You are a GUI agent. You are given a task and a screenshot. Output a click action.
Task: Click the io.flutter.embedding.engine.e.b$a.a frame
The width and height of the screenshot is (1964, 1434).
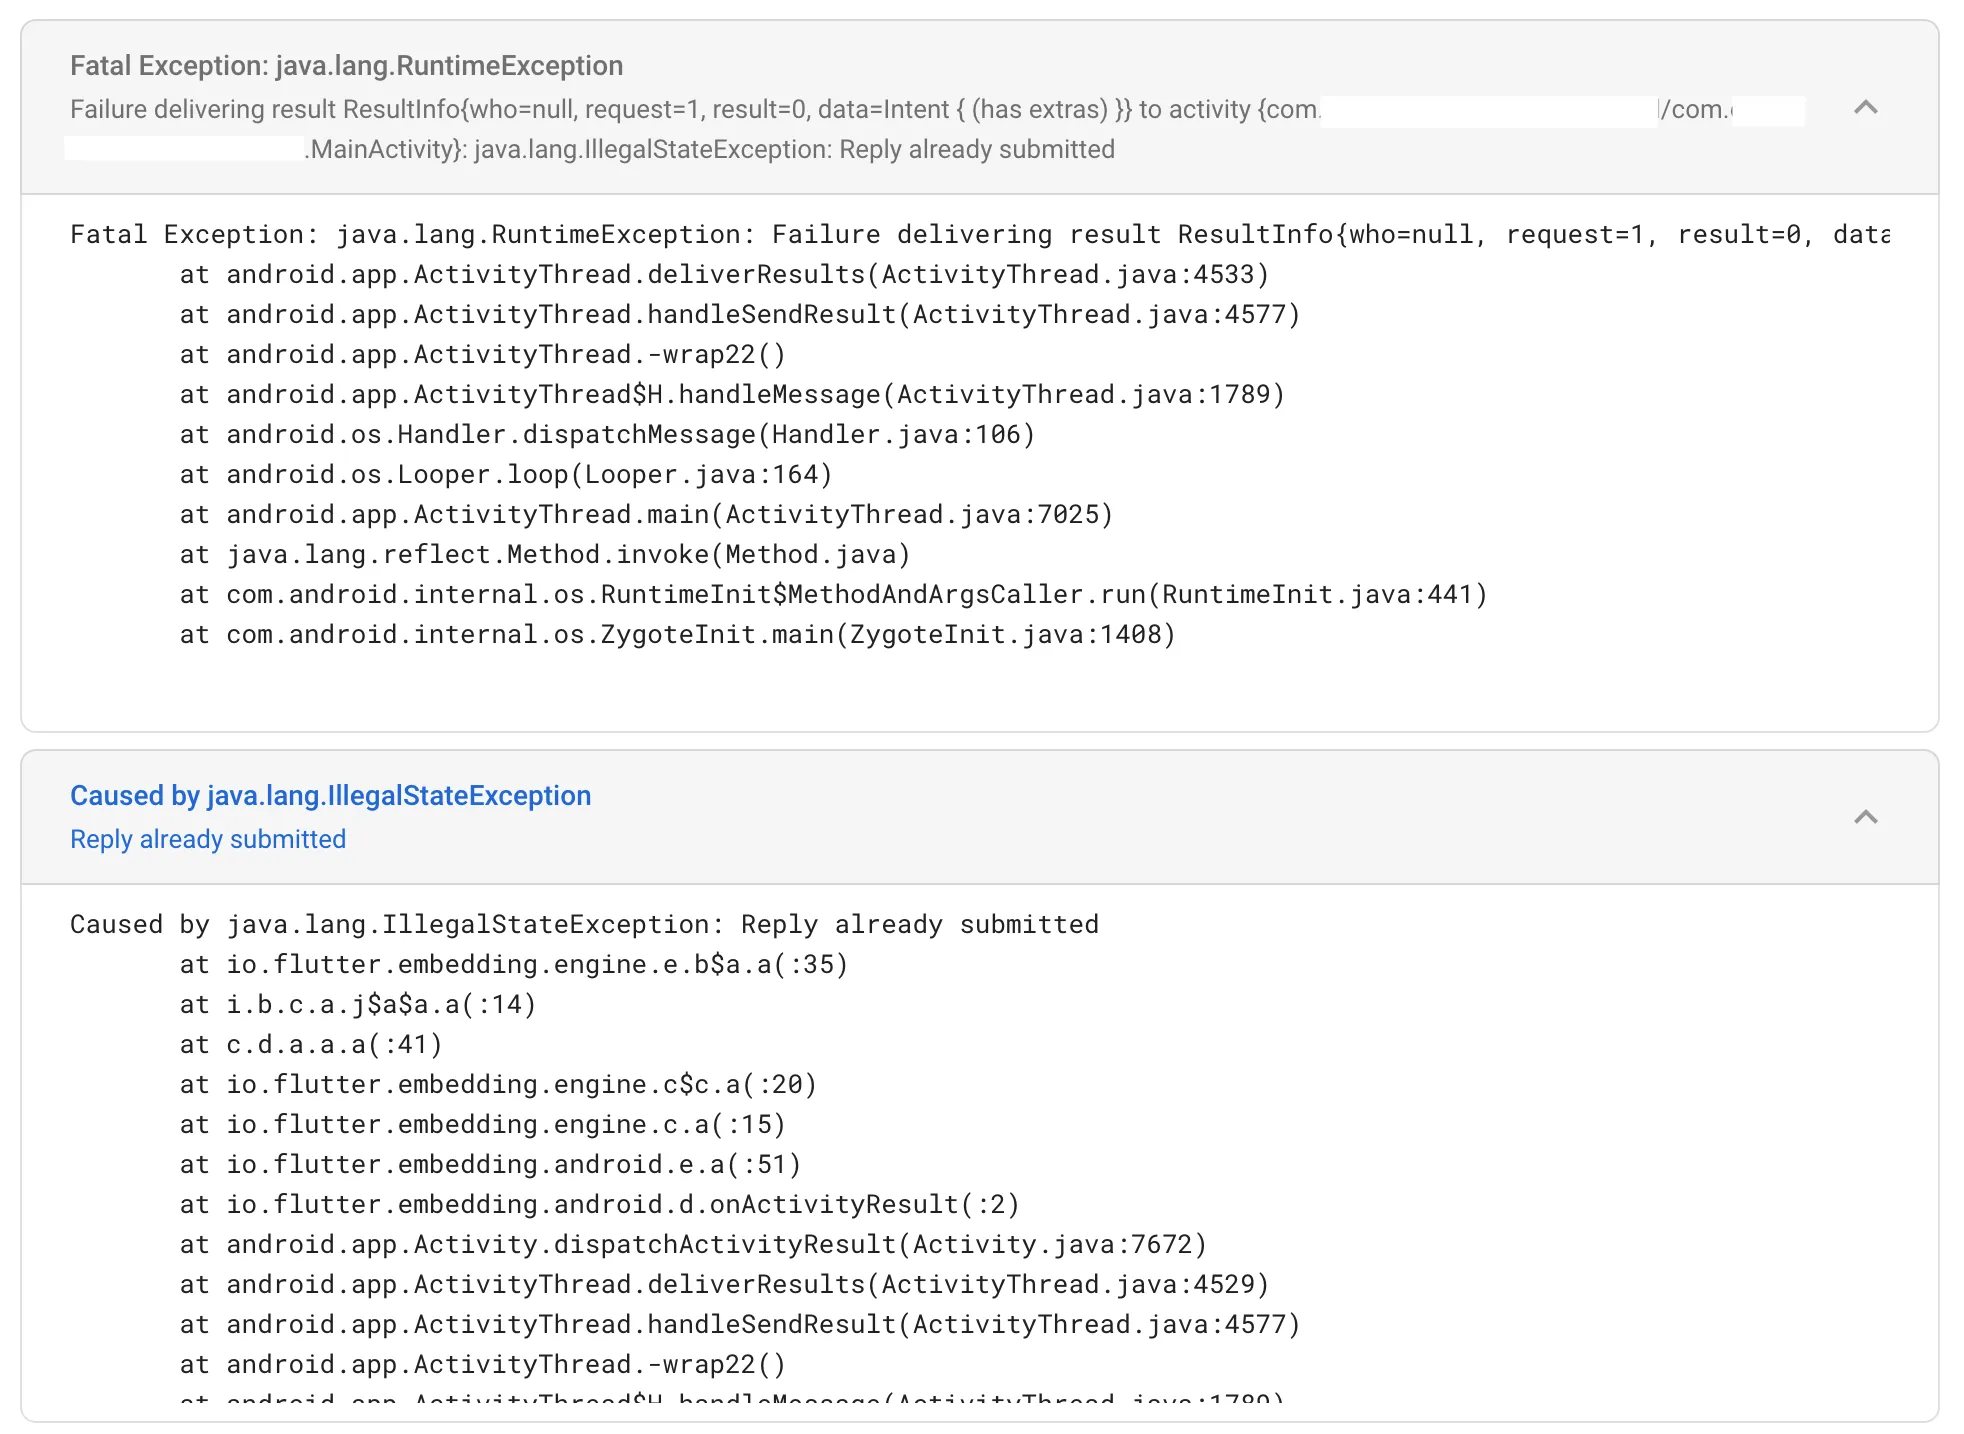pos(514,965)
